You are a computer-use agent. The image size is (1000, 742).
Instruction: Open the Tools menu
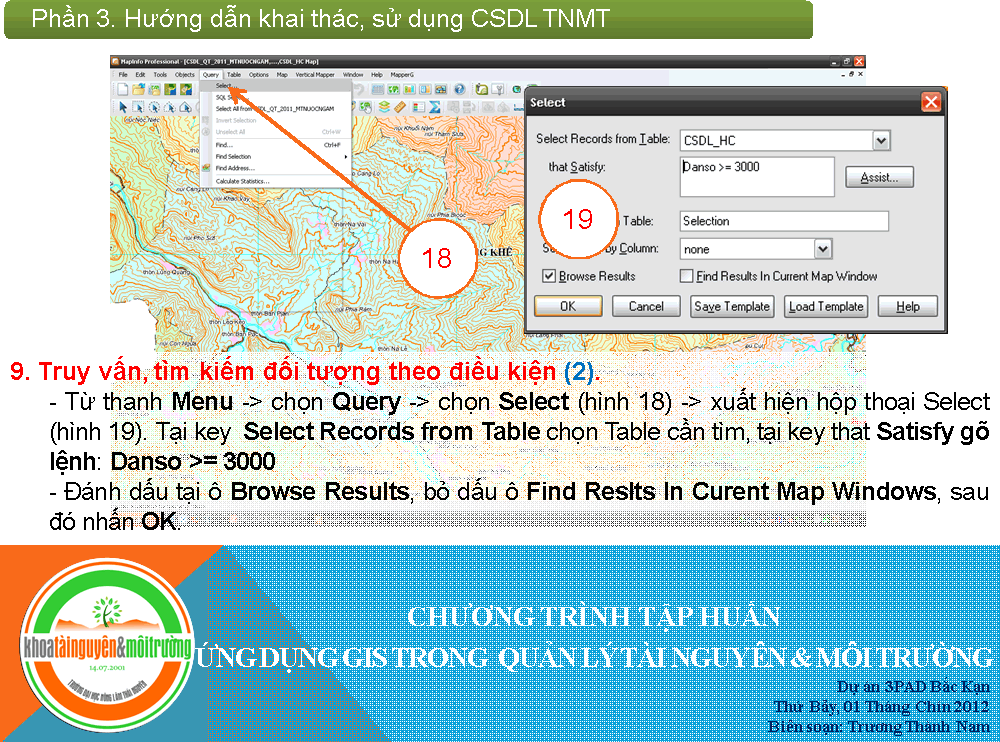(x=159, y=75)
